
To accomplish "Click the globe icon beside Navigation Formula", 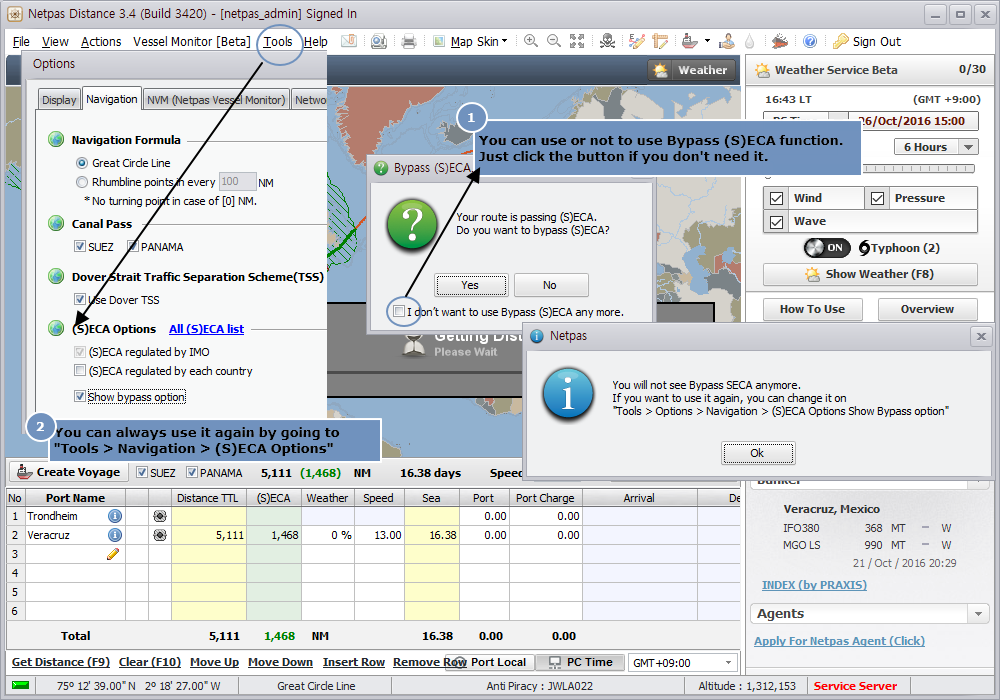I will pyautogui.click(x=56, y=139).
